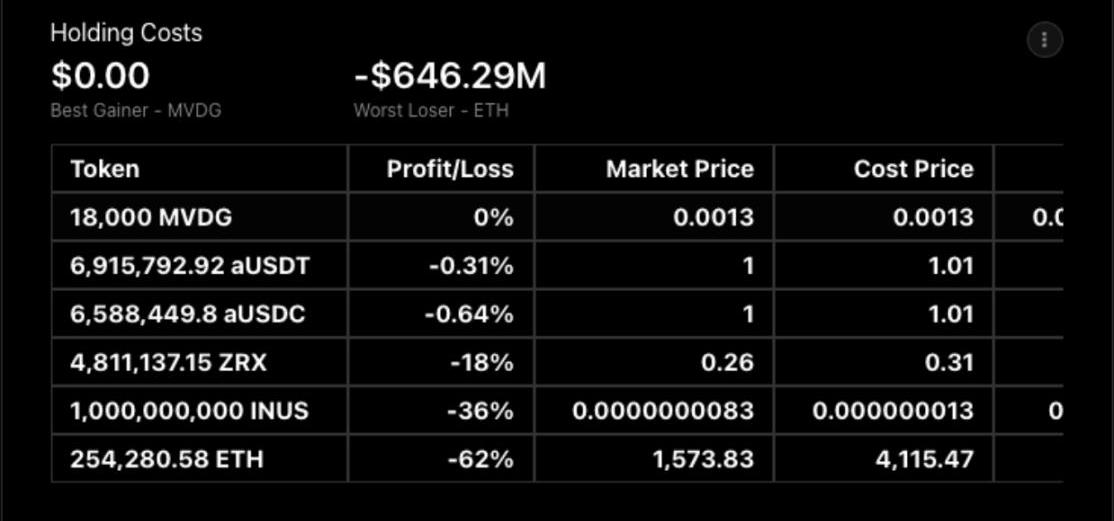Select the Cost Price column header
This screenshot has width=1114, height=521.
(x=914, y=168)
